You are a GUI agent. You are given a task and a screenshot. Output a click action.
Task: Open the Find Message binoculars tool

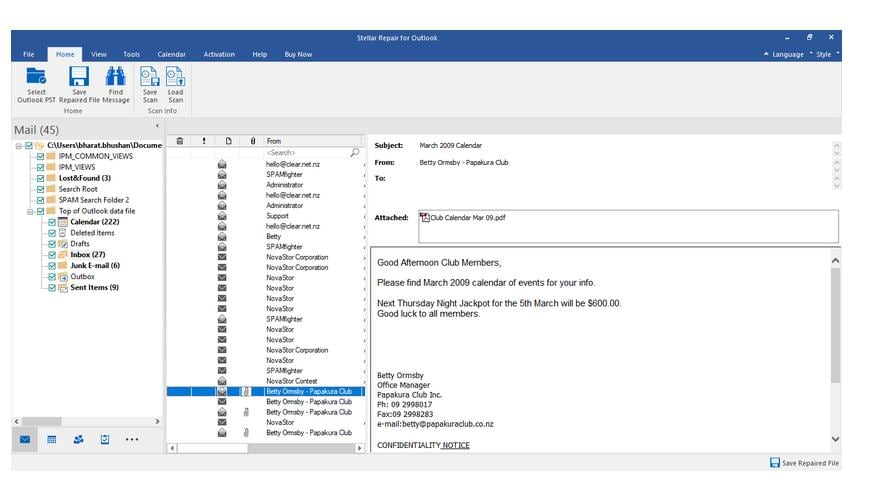tap(116, 76)
